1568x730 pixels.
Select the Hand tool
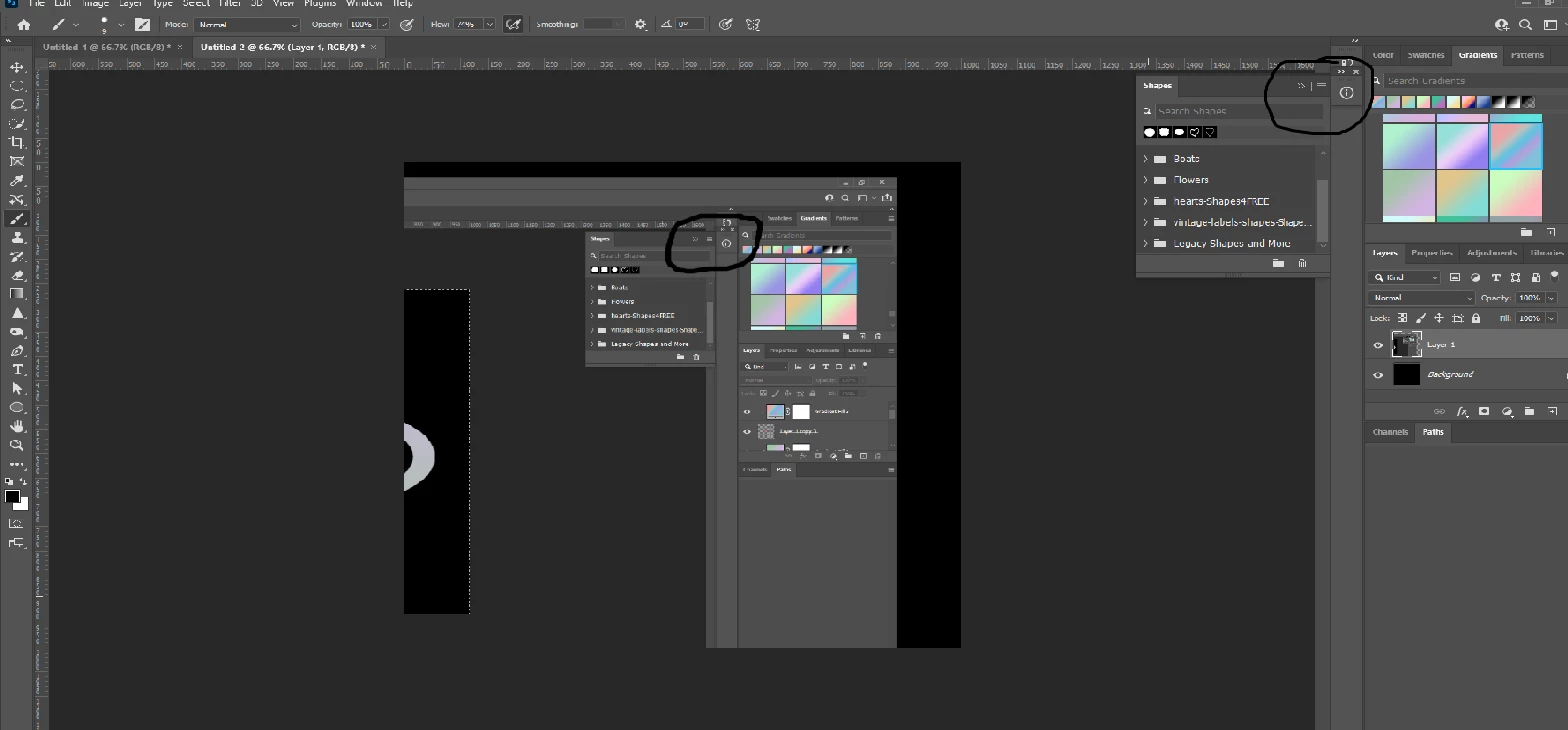[x=17, y=427]
